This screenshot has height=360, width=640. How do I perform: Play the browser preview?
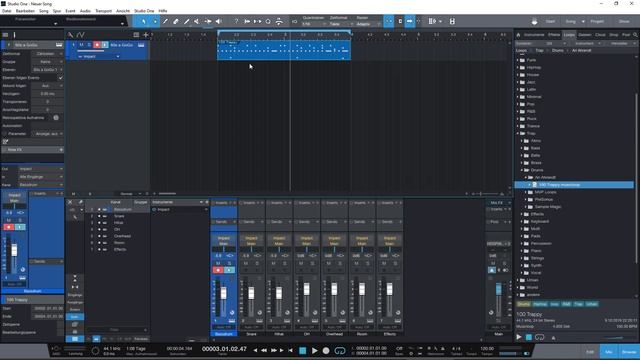click(519, 337)
